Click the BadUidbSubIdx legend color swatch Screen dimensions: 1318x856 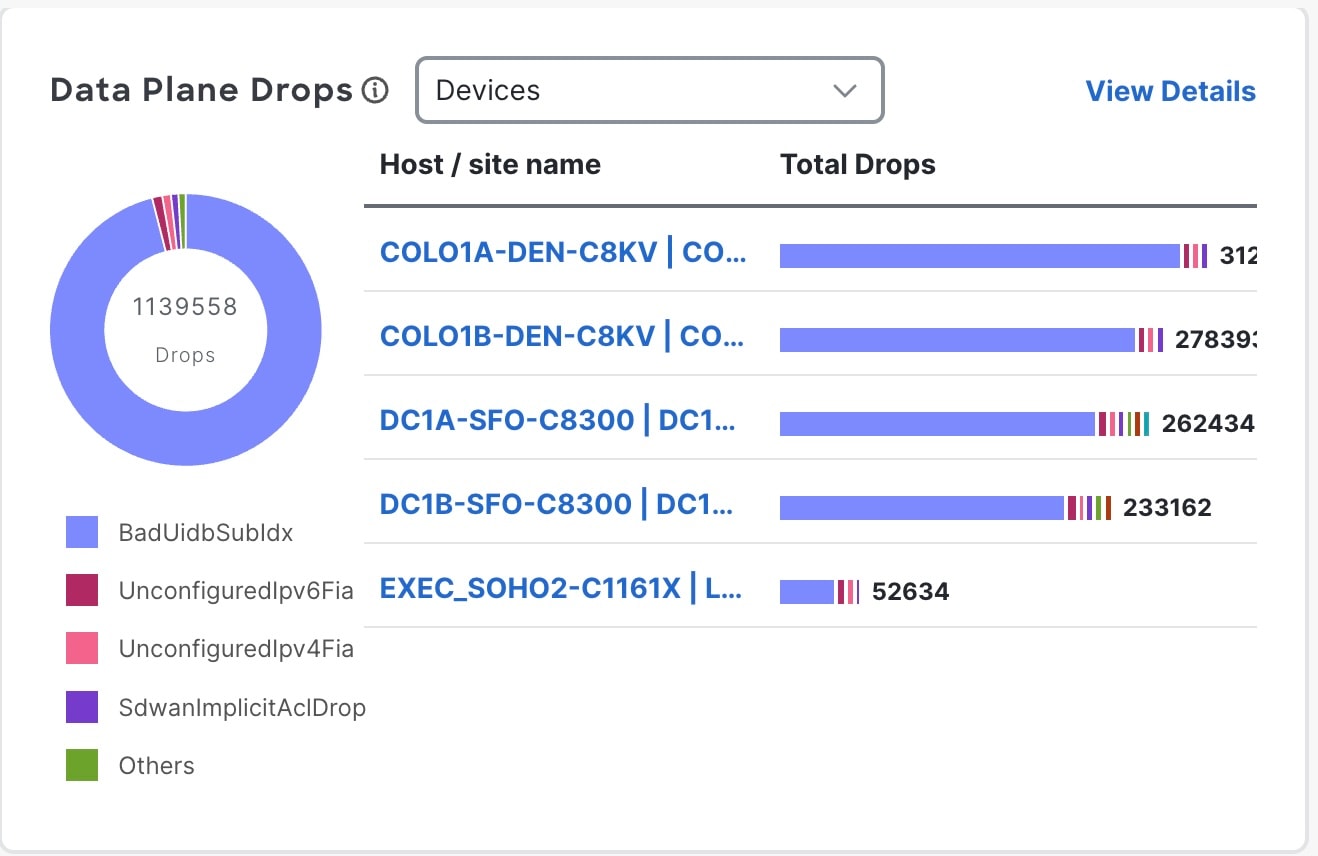(82, 532)
